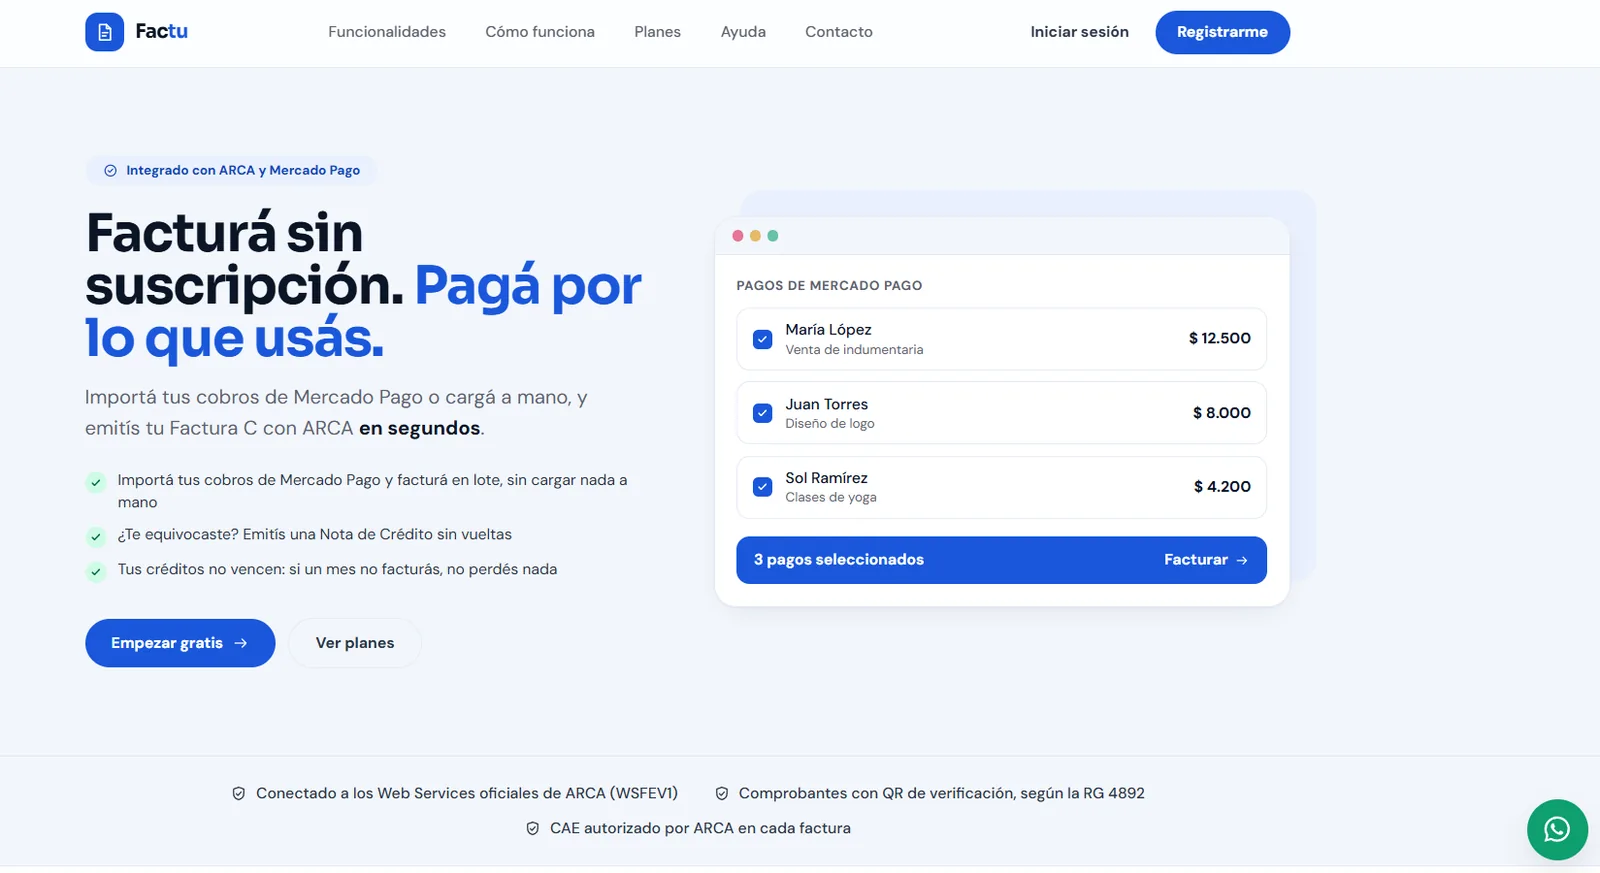The height and width of the screenshot is (873, 1600).
Task: Click 'CAE autorizado por ARCA en cada factura' text
Action: point(700,829)
